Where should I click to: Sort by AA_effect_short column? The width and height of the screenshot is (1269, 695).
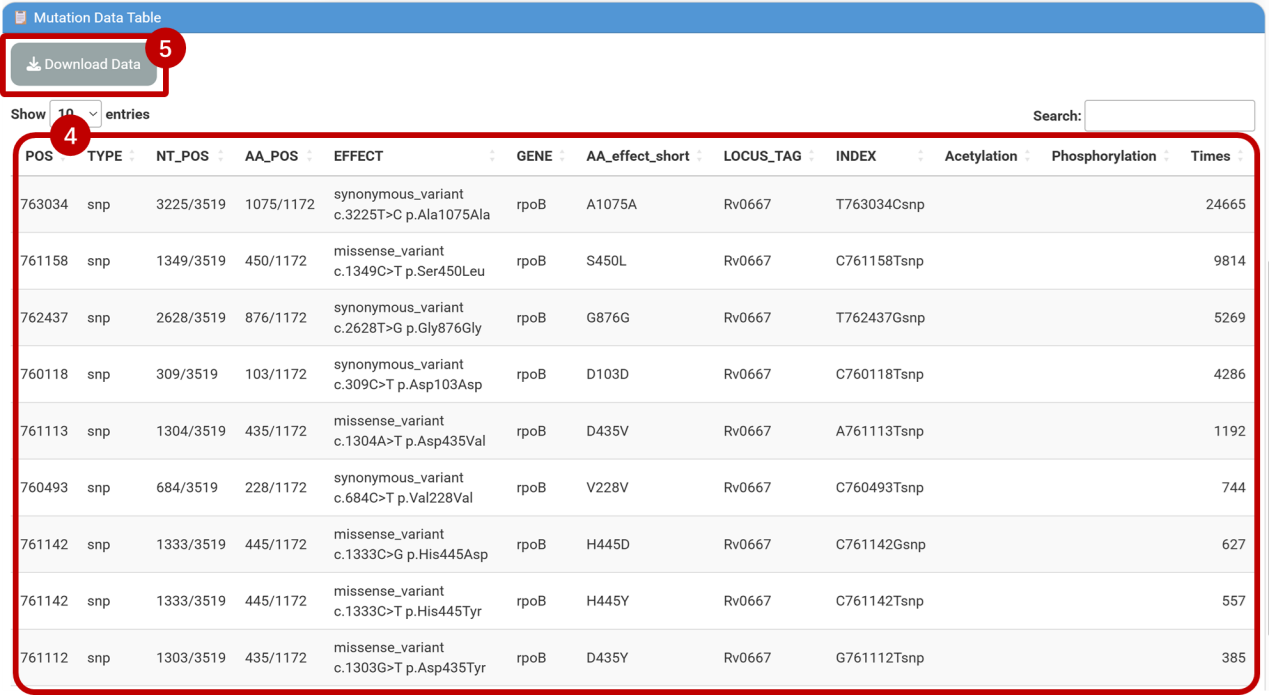638,156
